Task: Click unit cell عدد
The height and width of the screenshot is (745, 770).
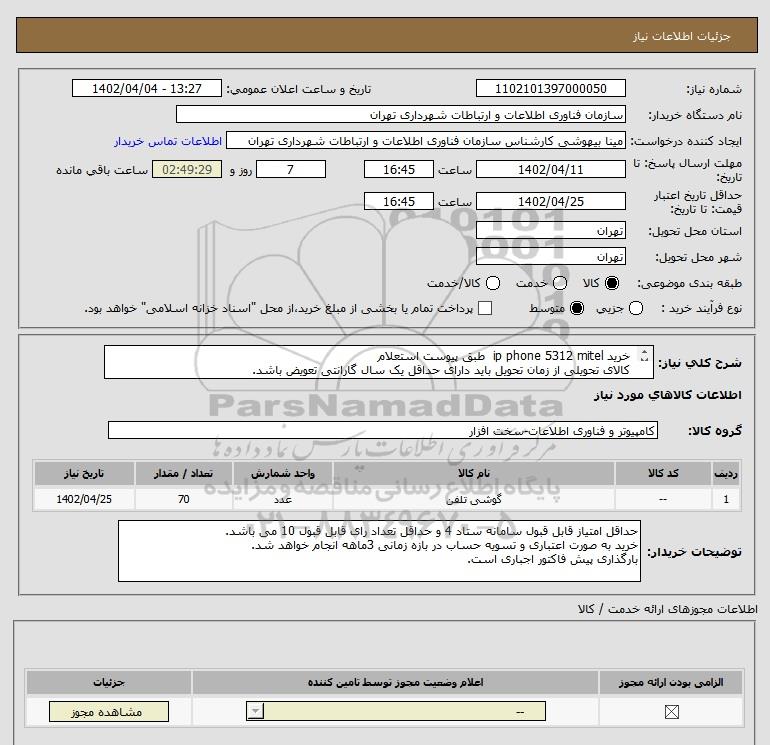Action: 283,499
